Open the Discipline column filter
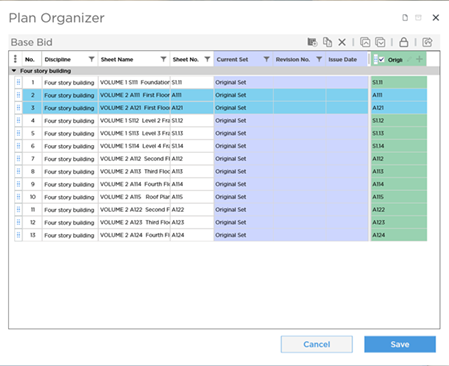Viewport: 449px width, 366px height. (91, 59)
